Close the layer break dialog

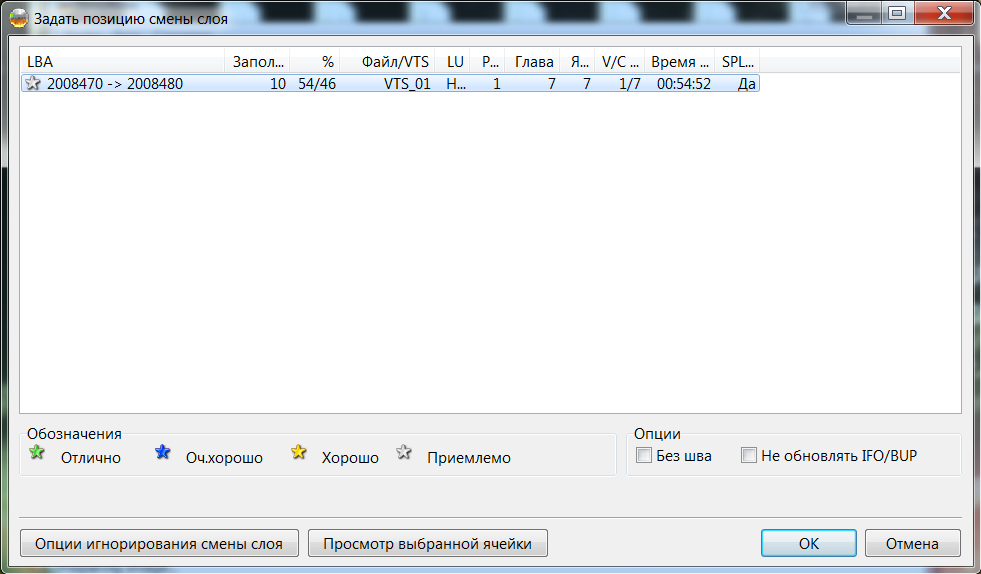[x=944, y=13]
